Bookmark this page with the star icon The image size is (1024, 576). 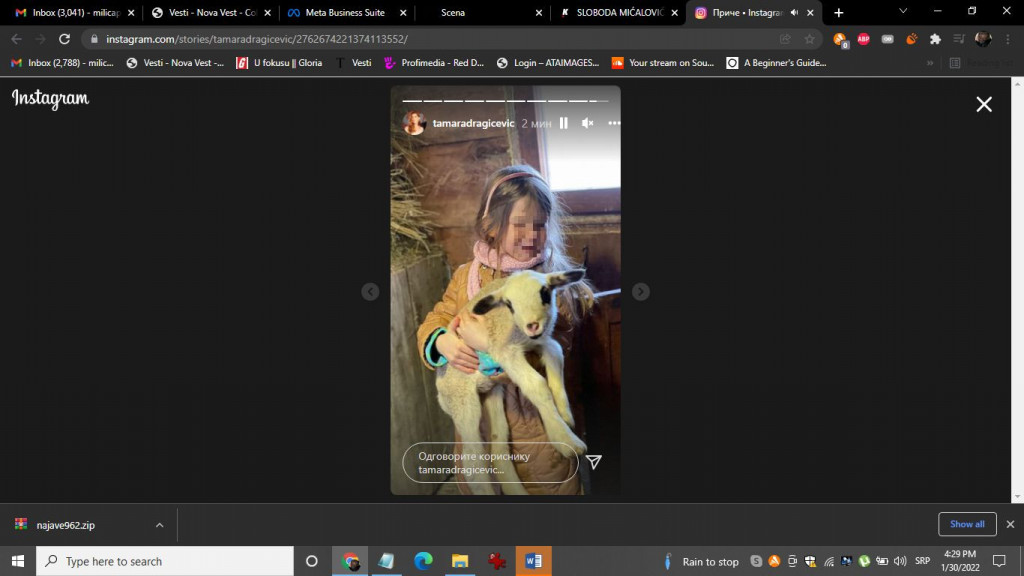[810, 39]
